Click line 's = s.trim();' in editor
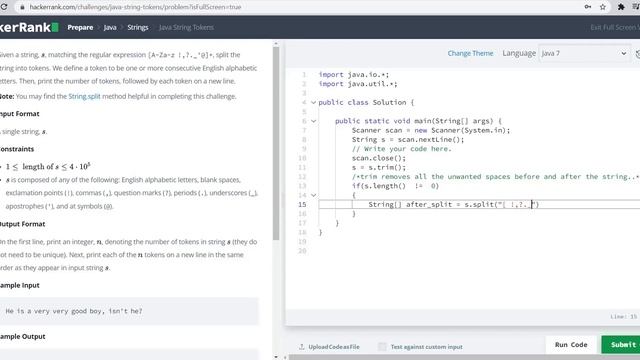This screenshot has width=640, height=360. click(379, 167)
